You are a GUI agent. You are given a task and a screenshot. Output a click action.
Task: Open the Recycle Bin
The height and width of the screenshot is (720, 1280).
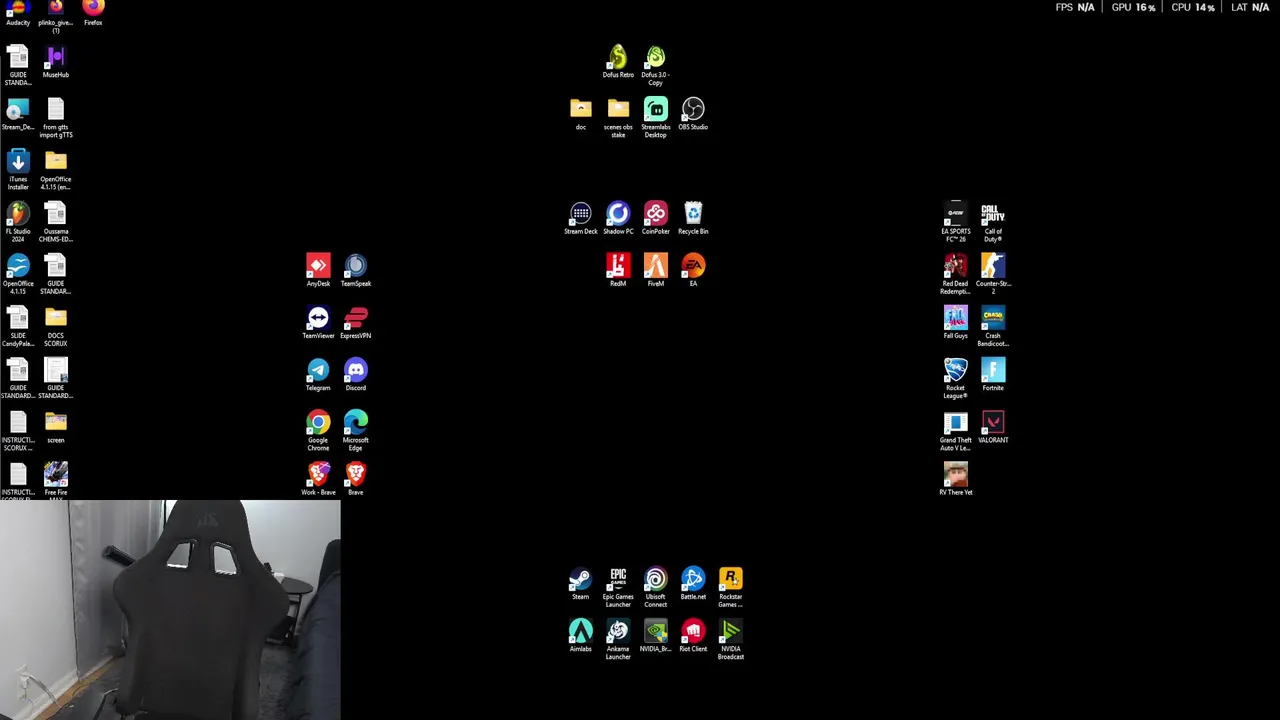click(693, 219)
